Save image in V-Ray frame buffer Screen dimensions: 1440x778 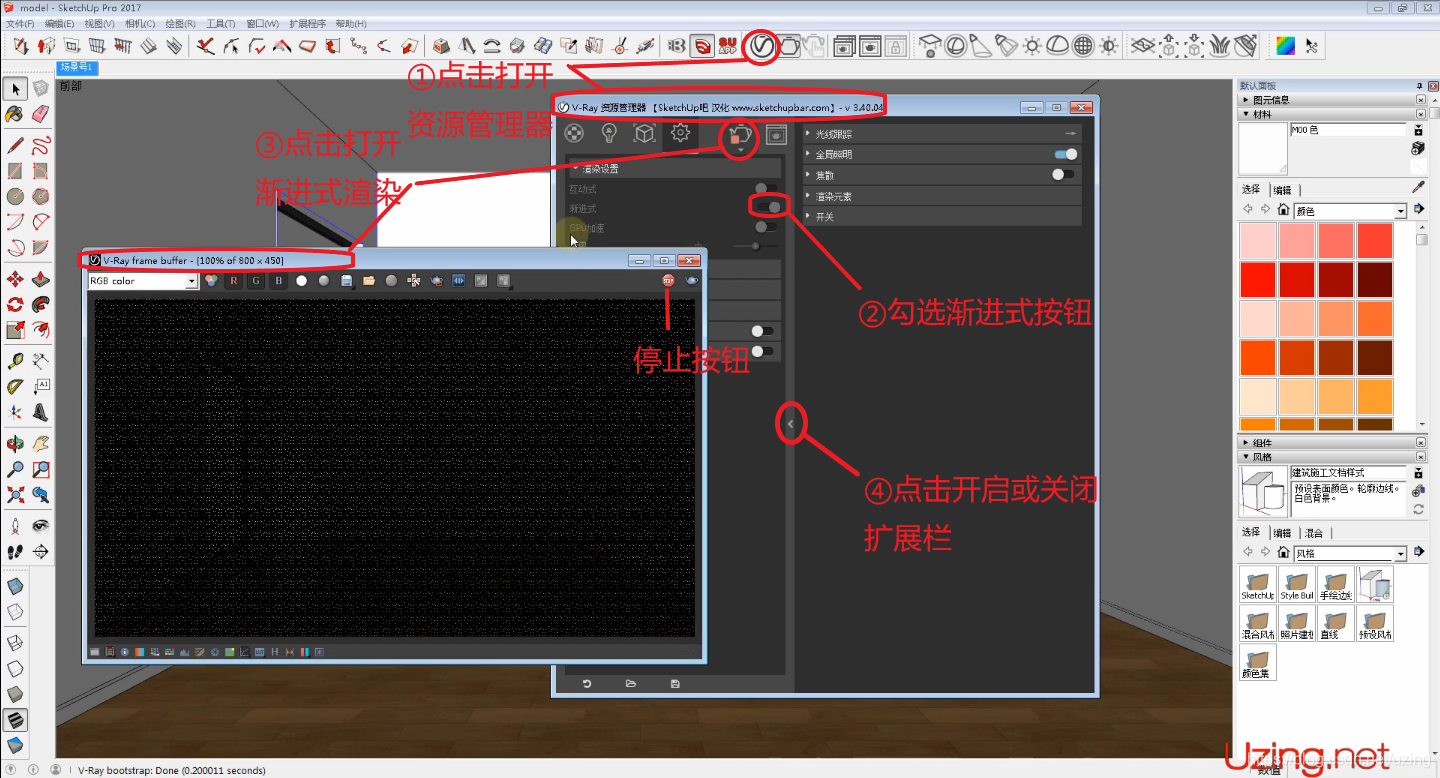pyautogui.click(x=347, y=281)
